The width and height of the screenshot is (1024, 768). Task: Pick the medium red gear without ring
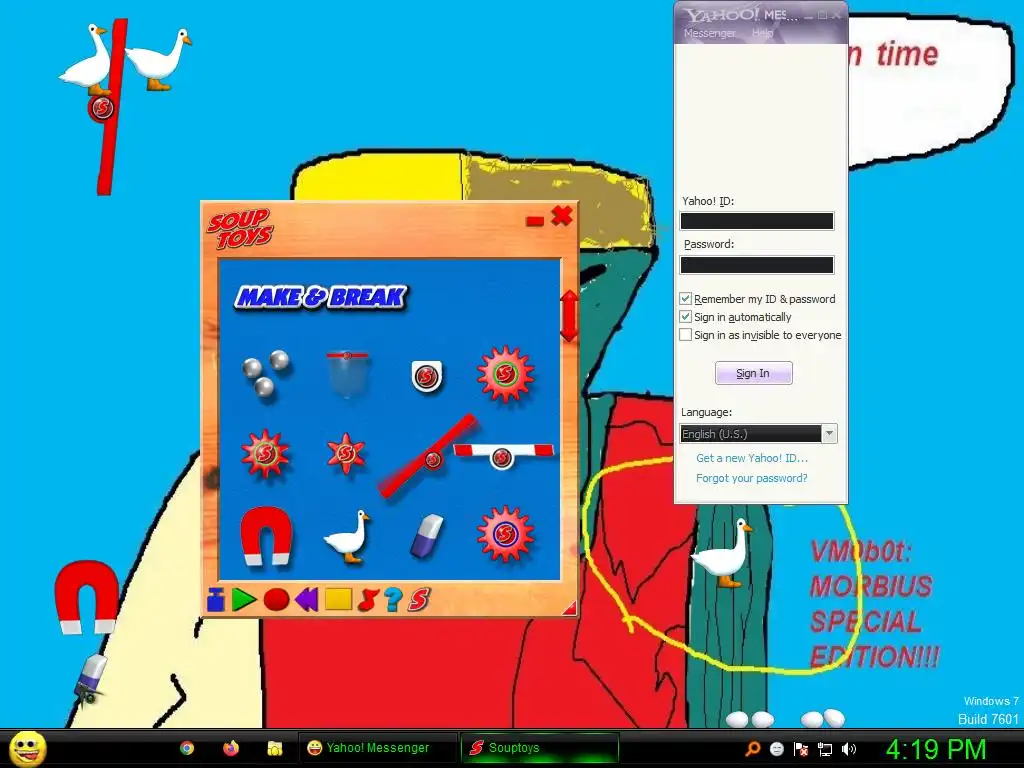pos(264,453)
